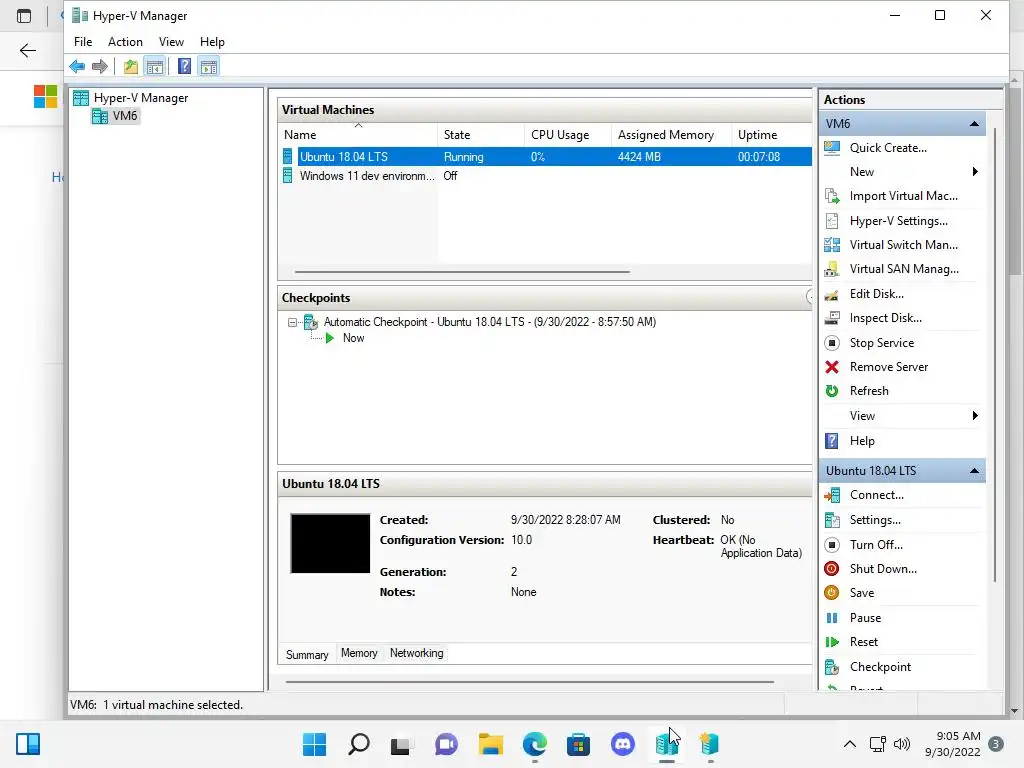Click the orange Save icon
1024x768 pixels.
[x=832, y=593]
